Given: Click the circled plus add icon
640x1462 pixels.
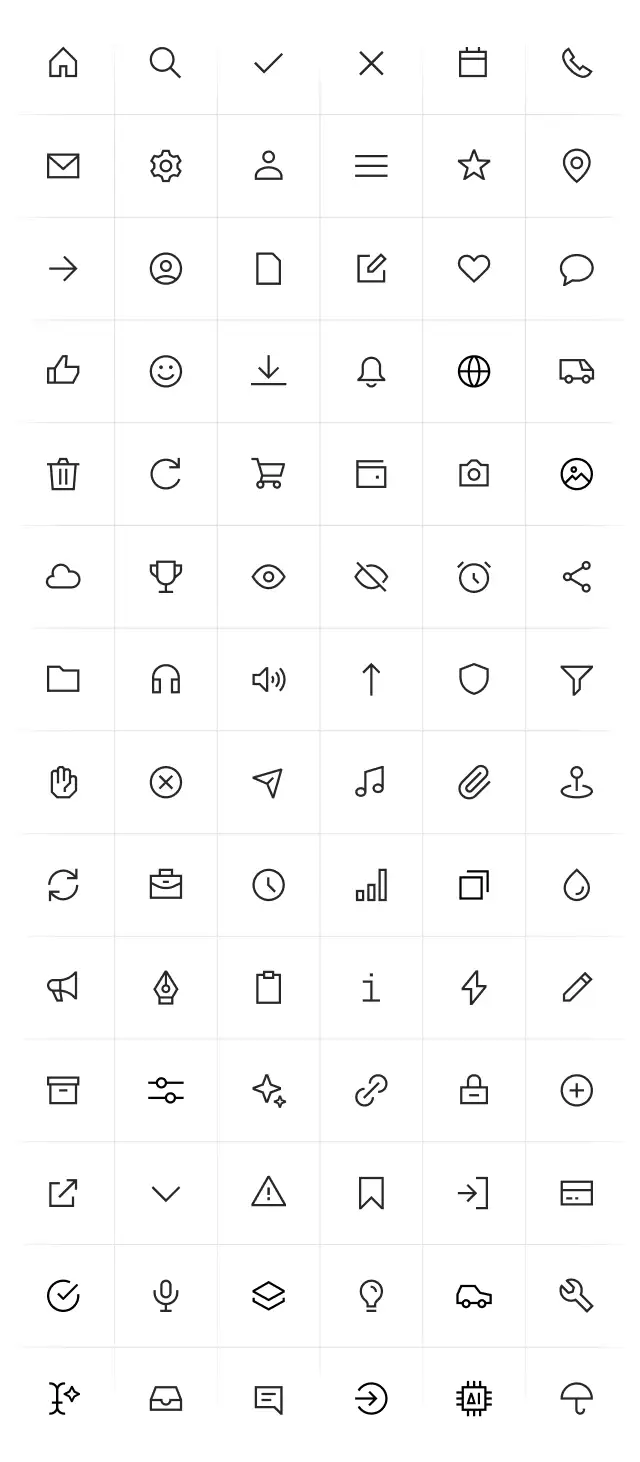Looking at the screenshot, I should pos(577,1090).
